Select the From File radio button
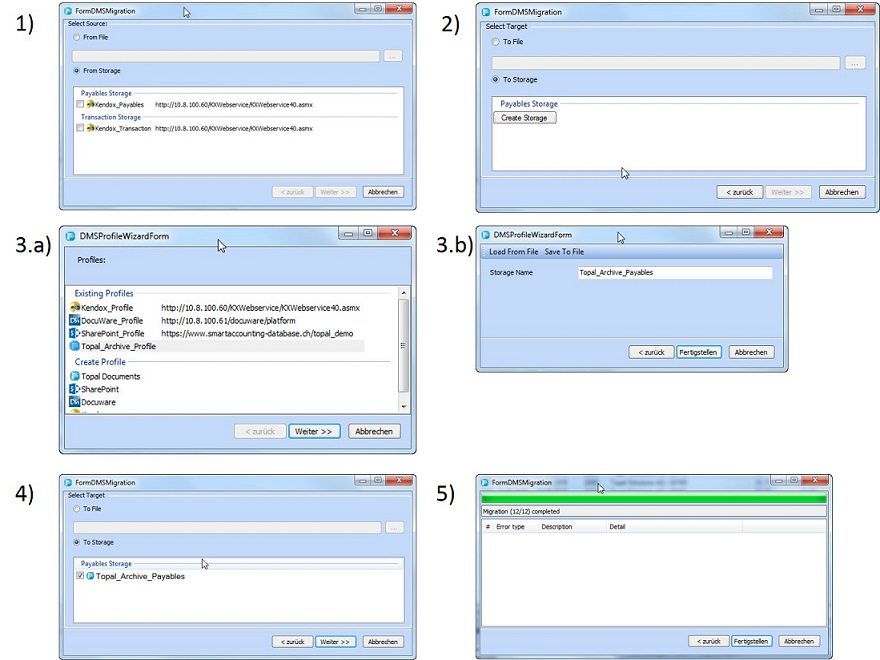This screenshot has height=660, width=880. (77, 37)
